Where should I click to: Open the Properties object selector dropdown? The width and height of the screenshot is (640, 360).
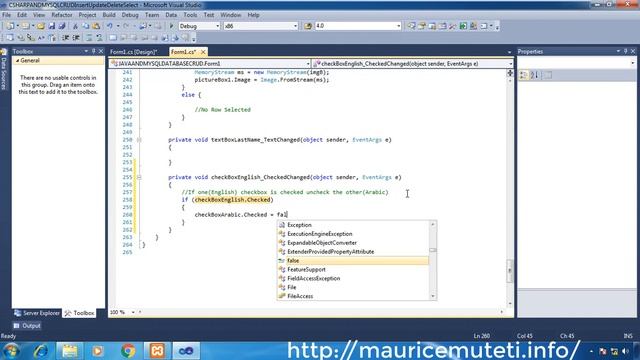pyautogui.click(x=633, y=63)
